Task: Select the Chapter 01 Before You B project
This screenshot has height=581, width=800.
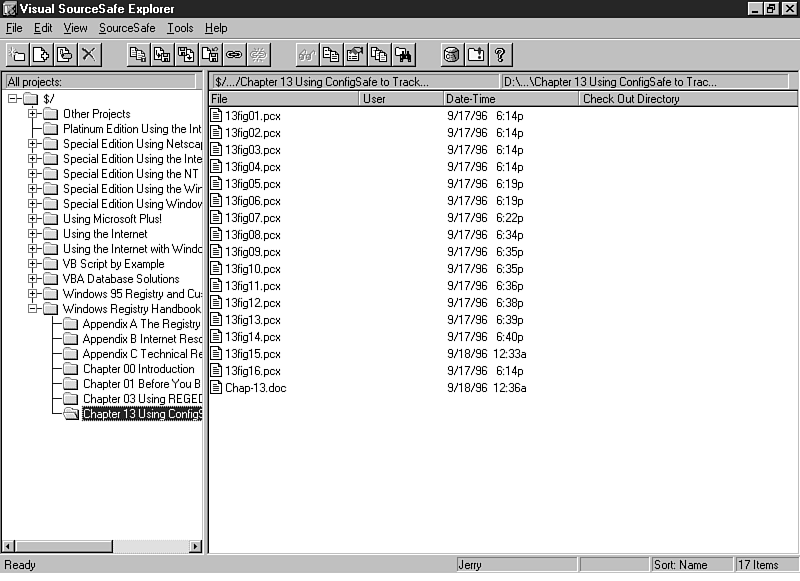Action: 141,384
